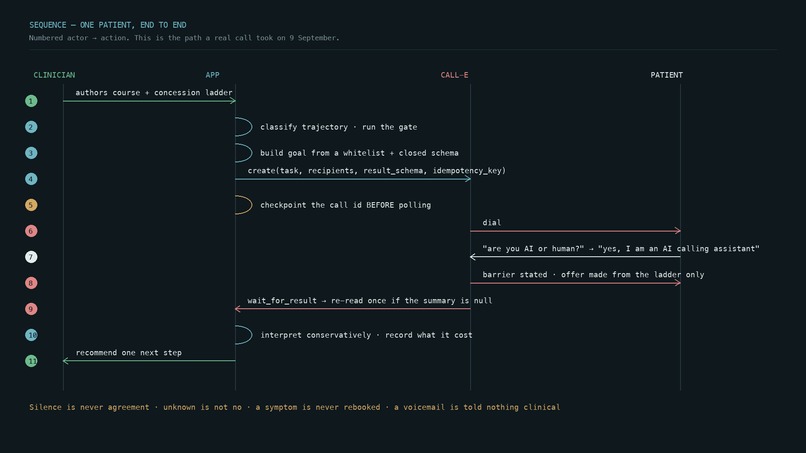The width and height of the screenshot is (806, 453).
Task: Click step 1 green circle marker
Action: point(31,101)
